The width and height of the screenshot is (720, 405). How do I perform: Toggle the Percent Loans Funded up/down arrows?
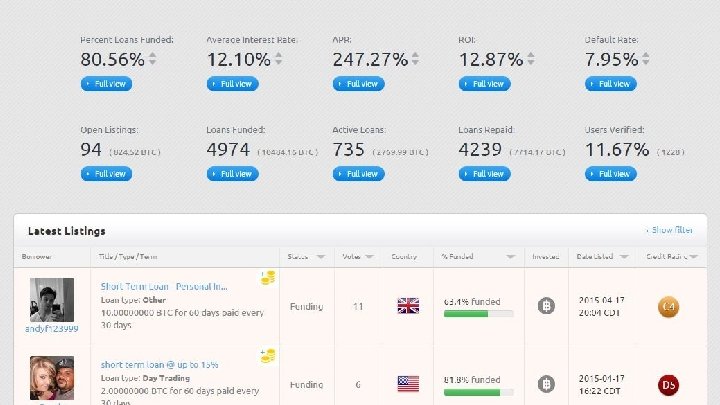pos(153,60)
